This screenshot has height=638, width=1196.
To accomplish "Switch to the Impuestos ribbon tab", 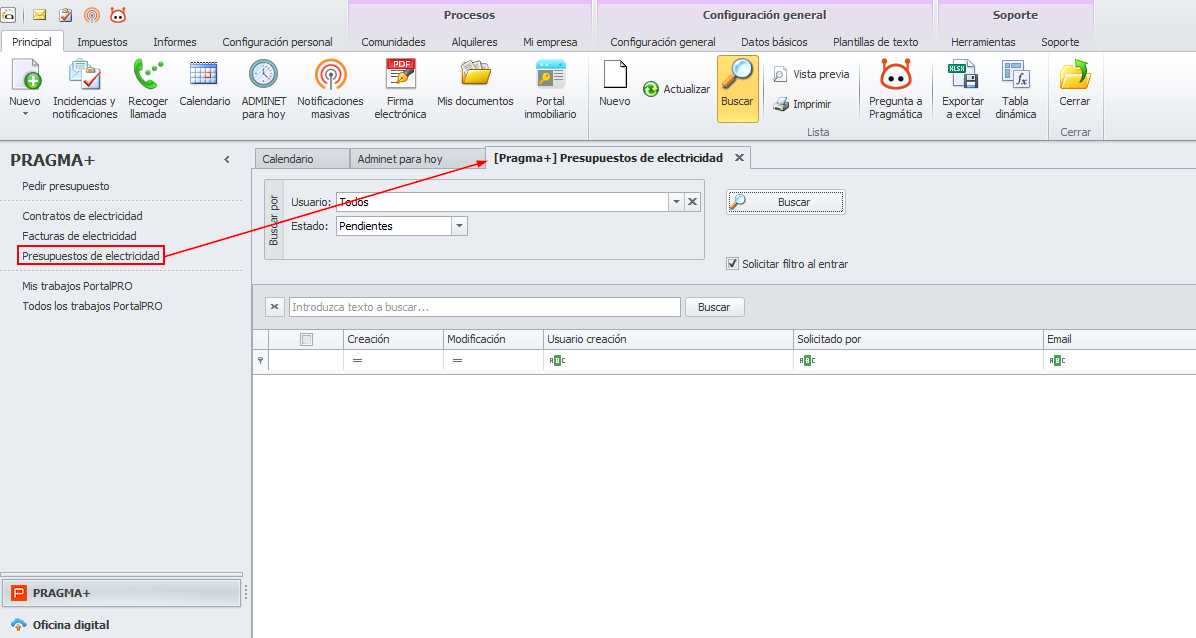I will click(102, 42).
